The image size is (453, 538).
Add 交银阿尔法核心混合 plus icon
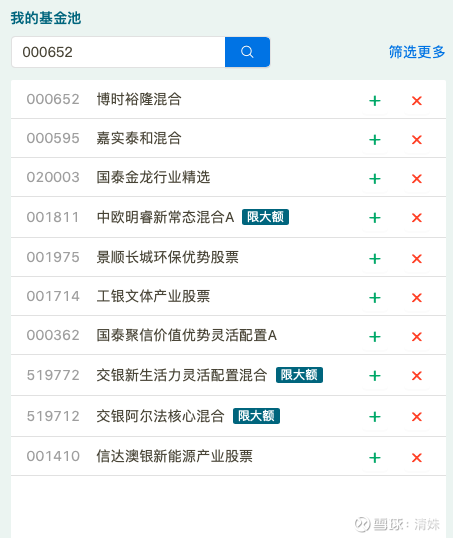[375, 417]
